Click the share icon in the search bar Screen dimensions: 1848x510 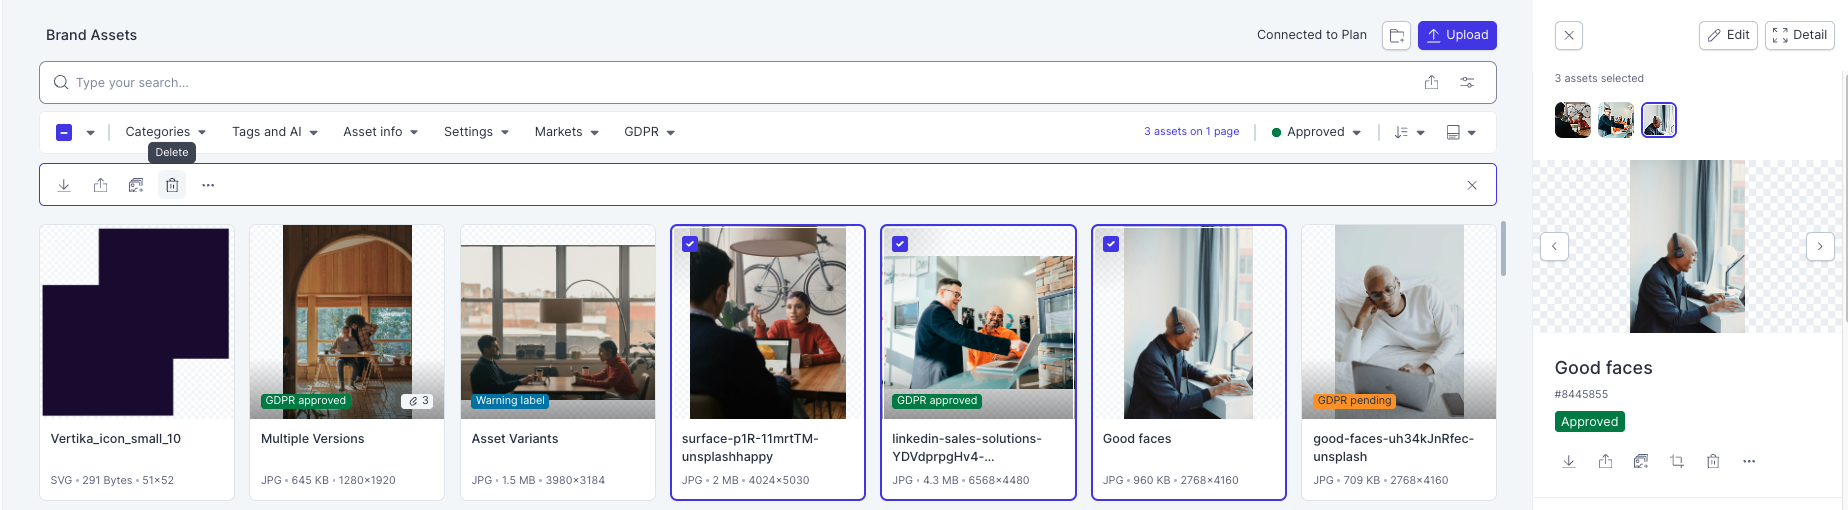(x=1431, y=82)
